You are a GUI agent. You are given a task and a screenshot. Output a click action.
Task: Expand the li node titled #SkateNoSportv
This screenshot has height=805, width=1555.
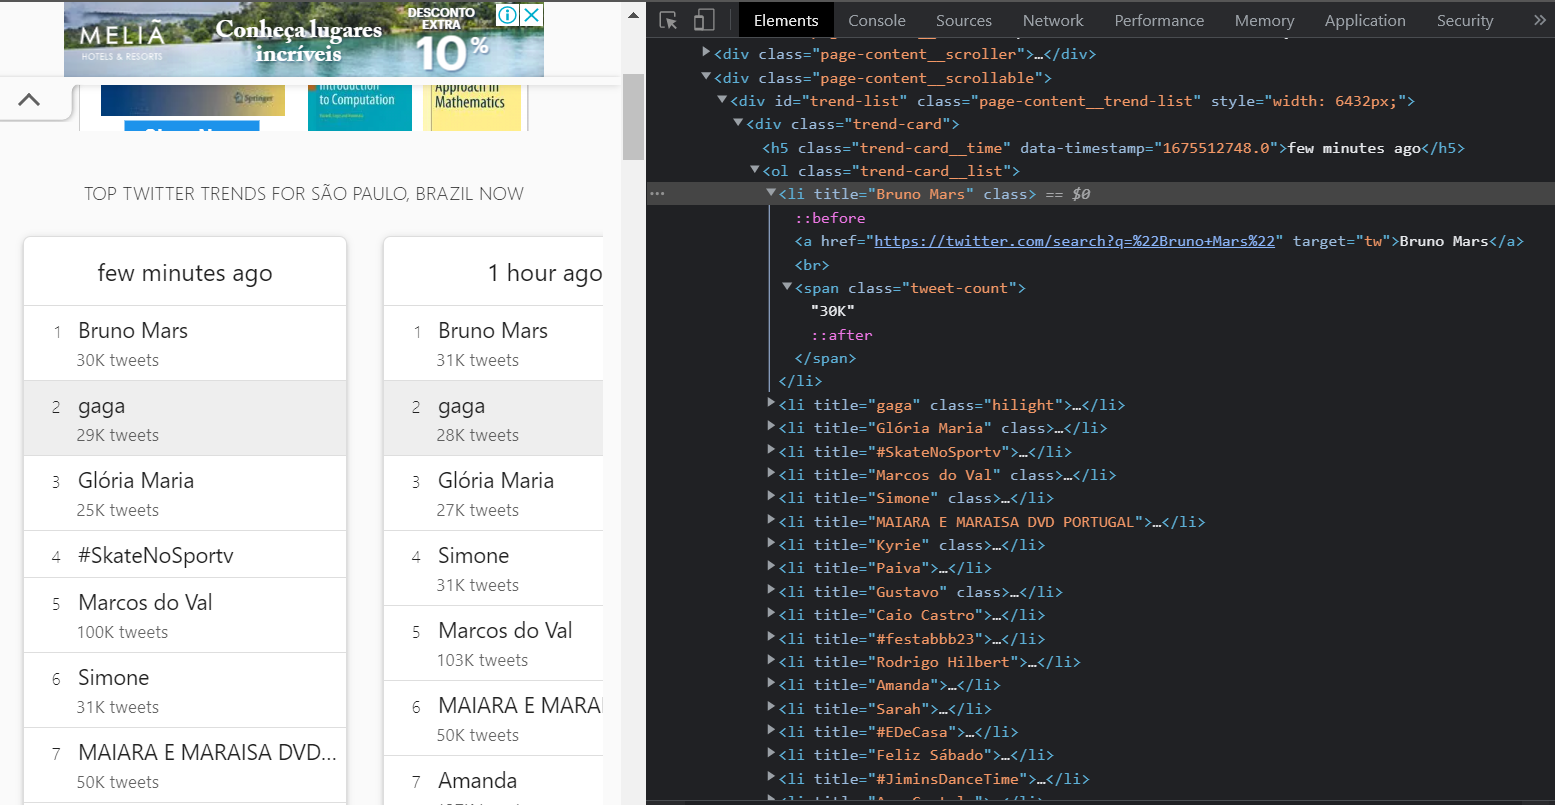click(x=771, y=451)
